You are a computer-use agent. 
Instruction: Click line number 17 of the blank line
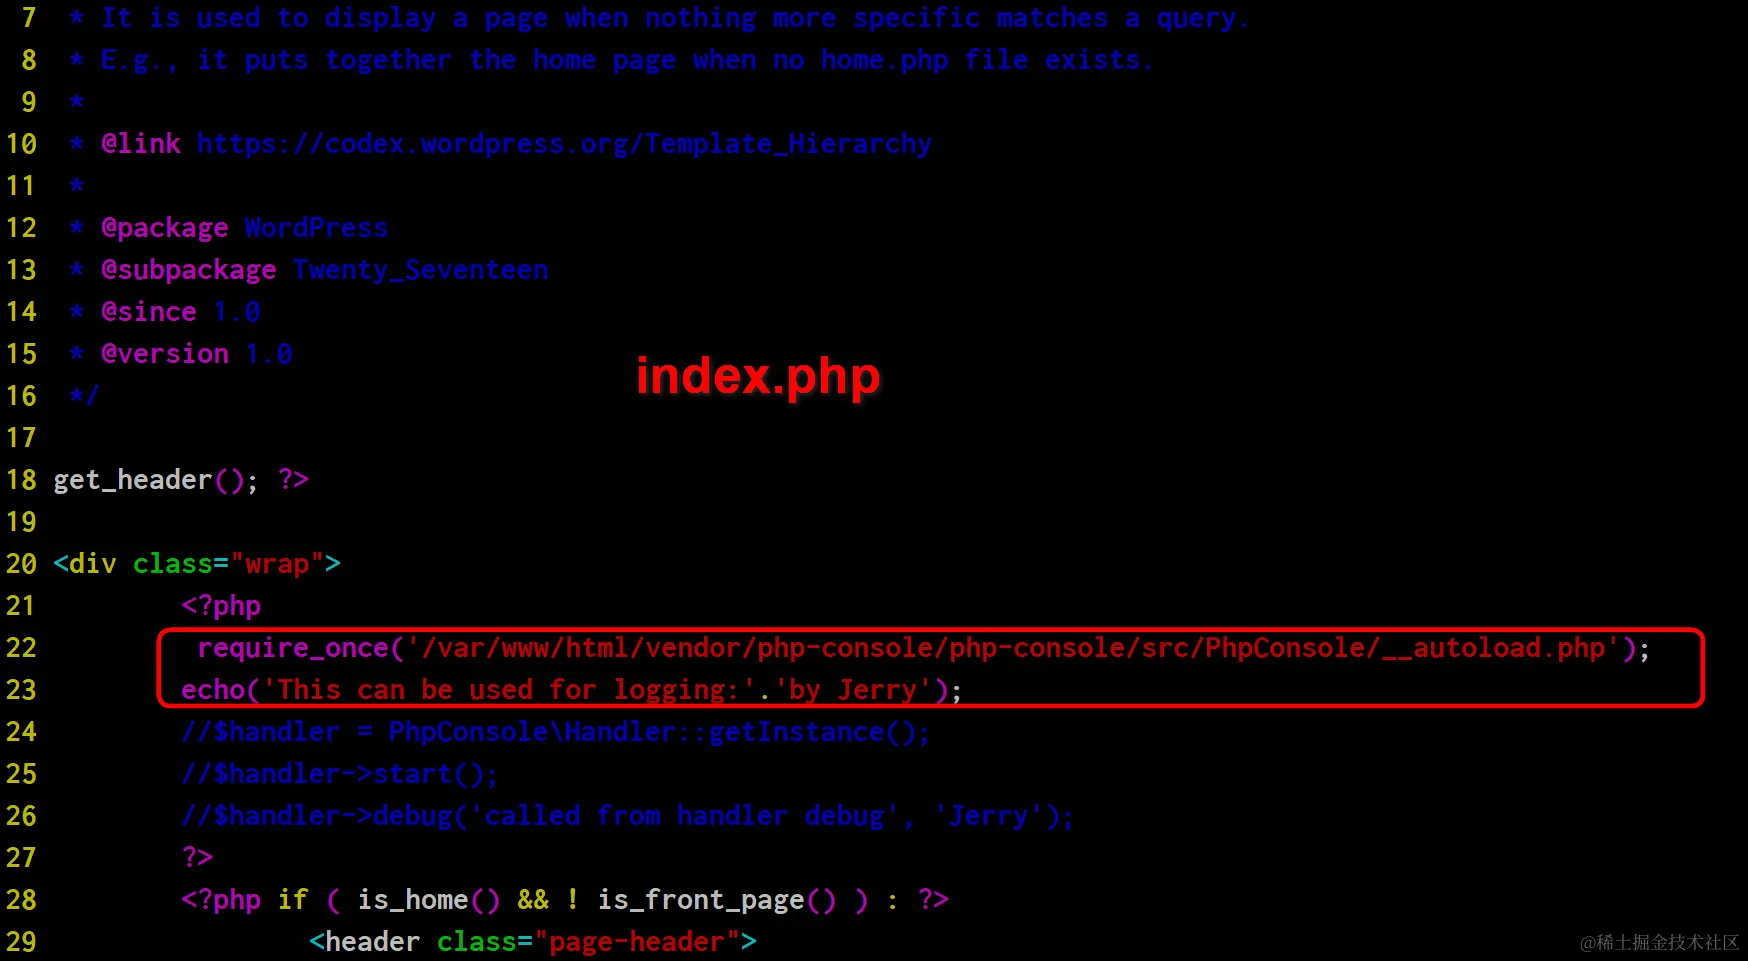pyautogui.click(x=21, y=438)
